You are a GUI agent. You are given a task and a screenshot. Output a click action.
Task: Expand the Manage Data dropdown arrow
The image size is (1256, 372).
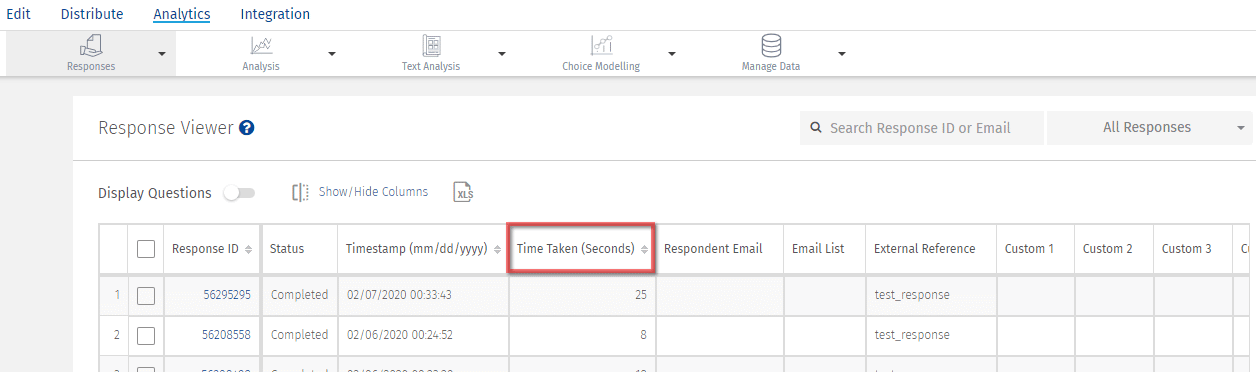pyautogui.click(x=842, y=54)
